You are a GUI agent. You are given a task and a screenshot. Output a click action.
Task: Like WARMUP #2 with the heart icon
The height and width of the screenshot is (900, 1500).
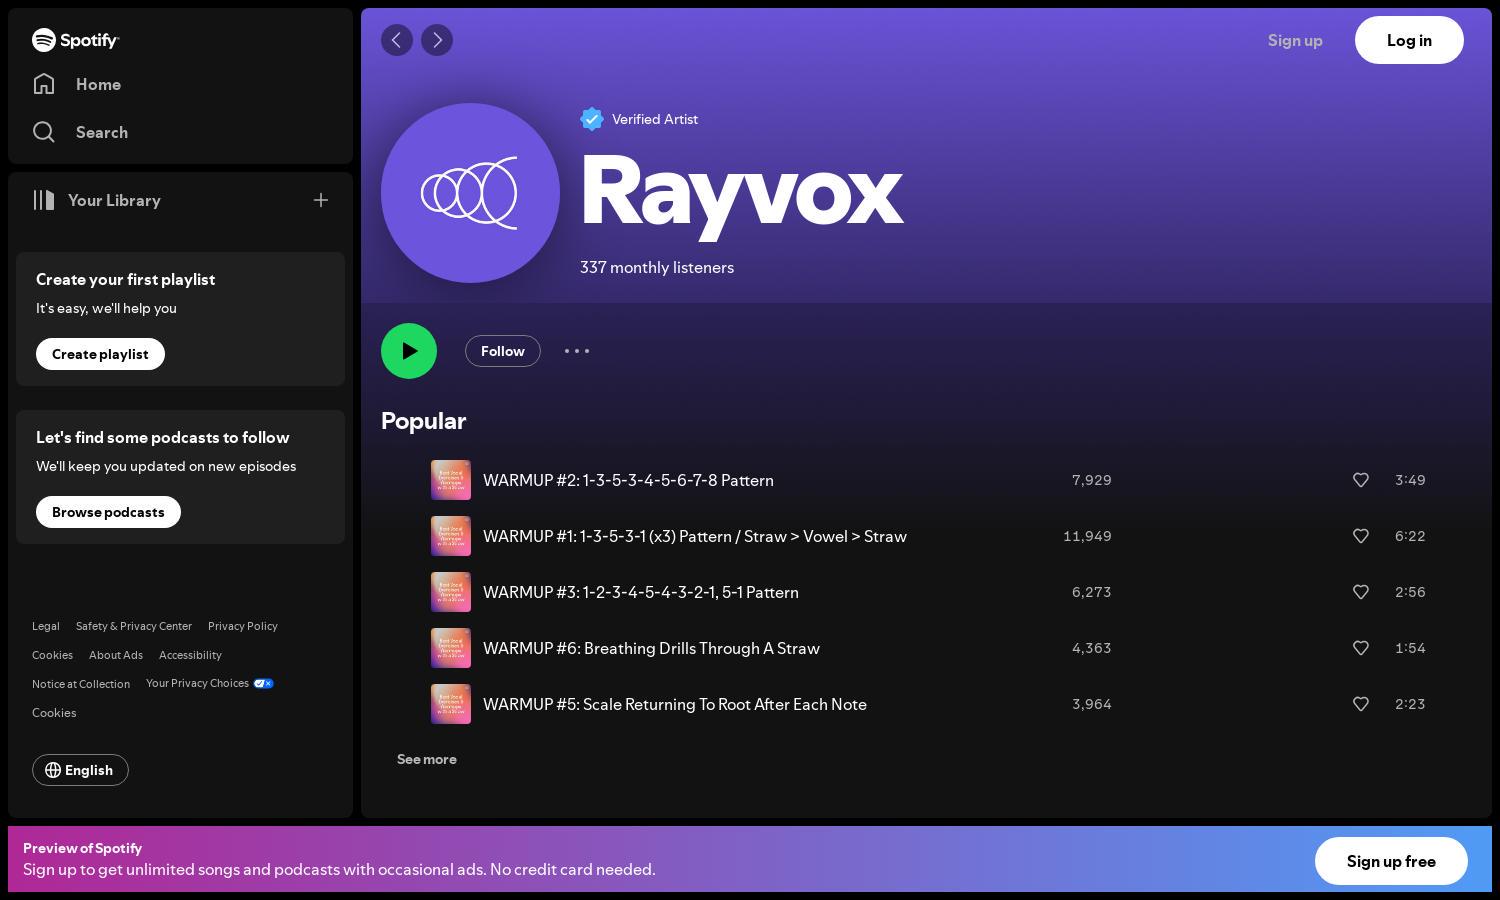tap(1361, 480)
